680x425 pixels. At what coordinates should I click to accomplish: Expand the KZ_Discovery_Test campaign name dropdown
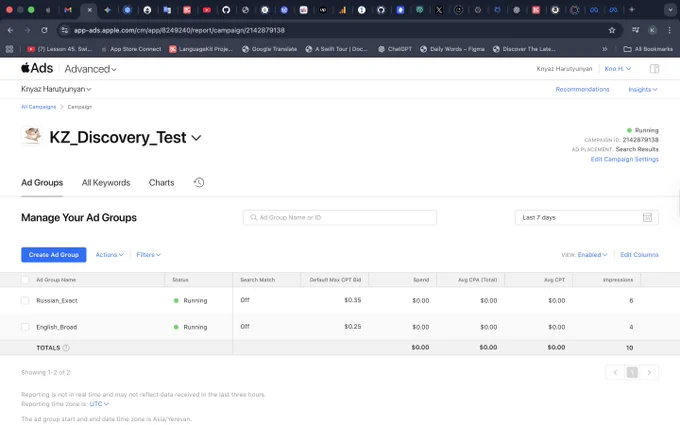click(196, 138)
